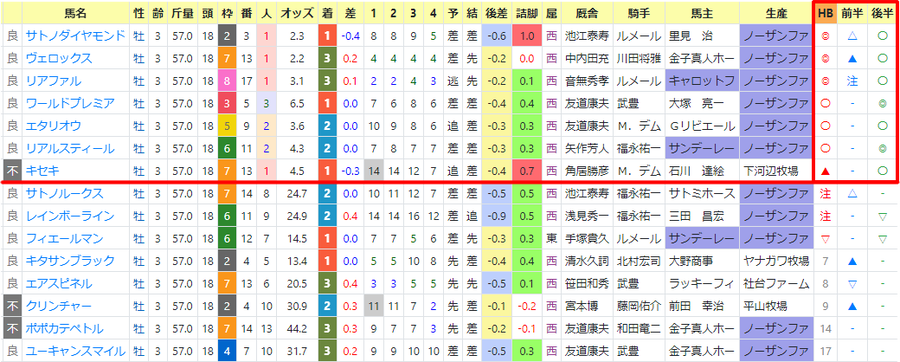This screenshot has width=900, height=362.
Task: Select the trainer cell 音無秀孝
Action: [x=586, y=81]
